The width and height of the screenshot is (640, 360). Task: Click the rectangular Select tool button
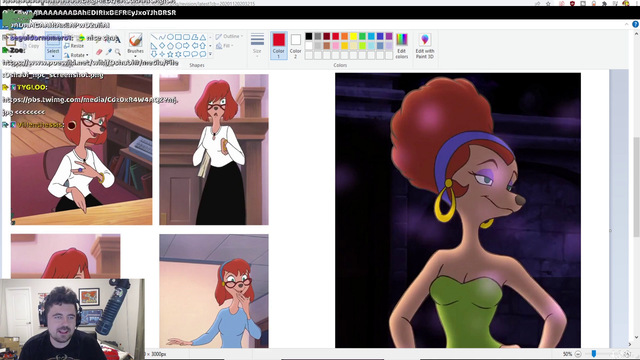click(53, 40)
